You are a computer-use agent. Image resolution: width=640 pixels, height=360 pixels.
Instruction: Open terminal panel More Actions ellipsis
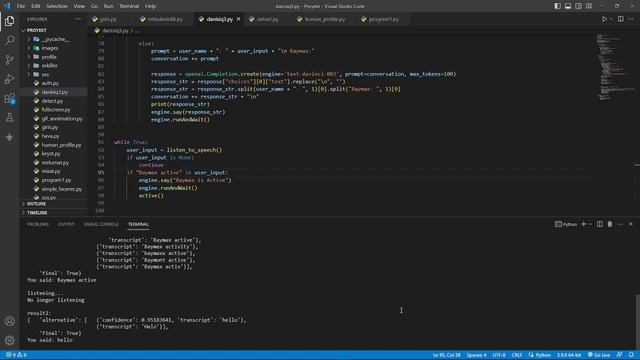click(x=620, y=224)
